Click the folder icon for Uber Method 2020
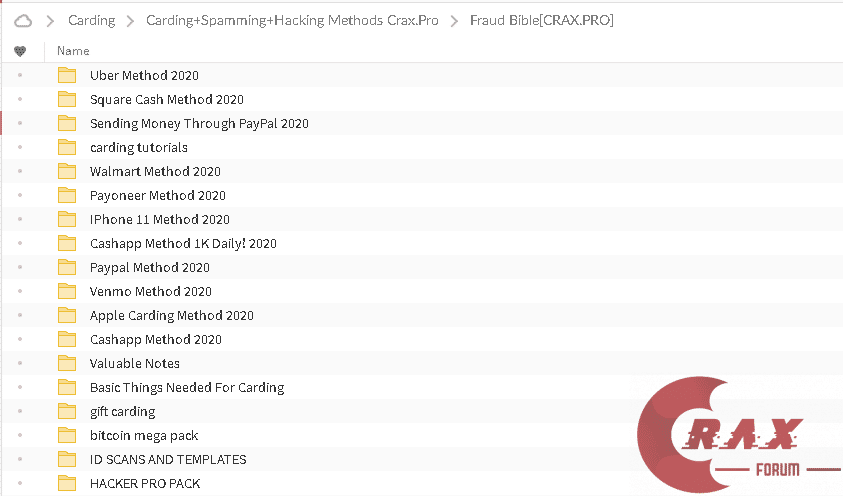This screenshot has width=843, height=496. tap(67, 76)
